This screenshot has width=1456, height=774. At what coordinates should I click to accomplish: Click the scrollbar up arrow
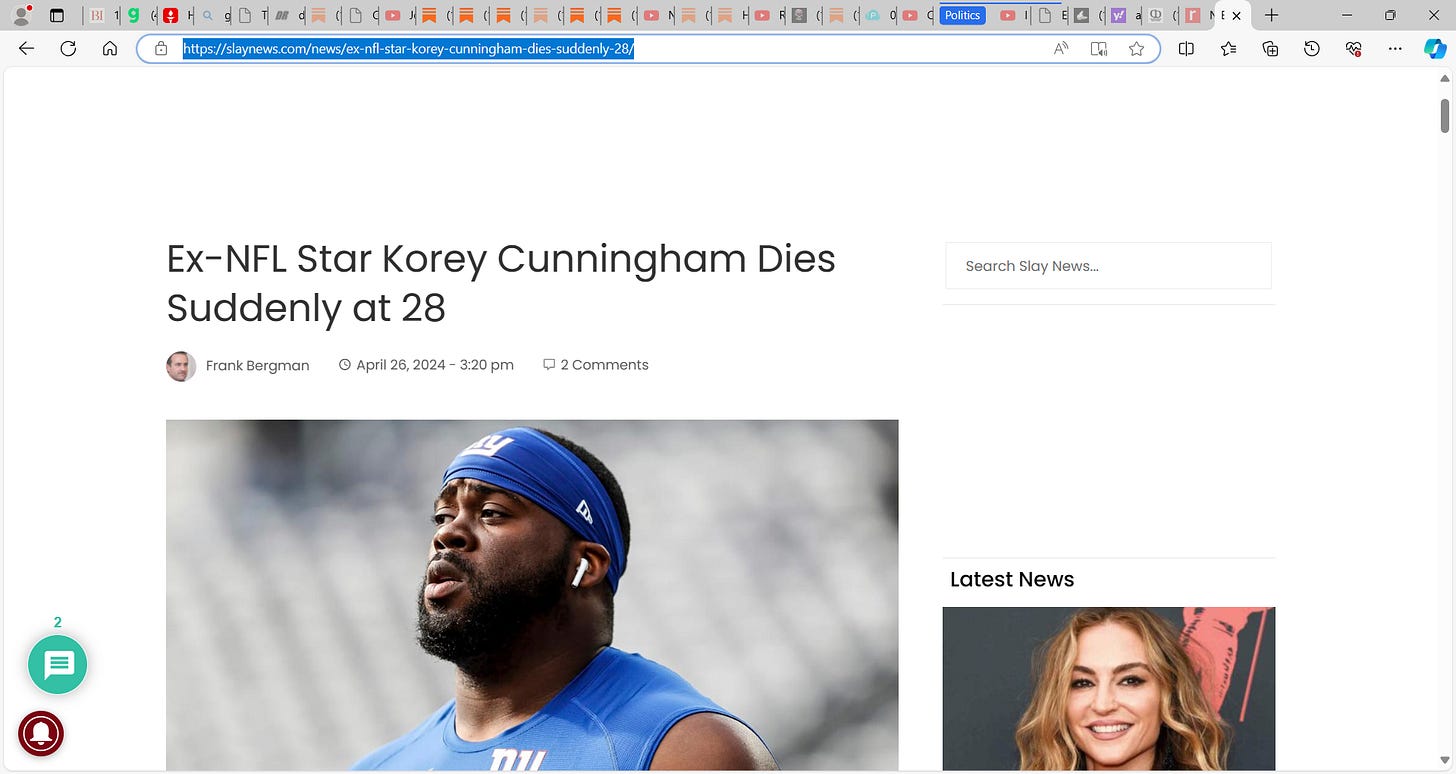[1445, 79]
